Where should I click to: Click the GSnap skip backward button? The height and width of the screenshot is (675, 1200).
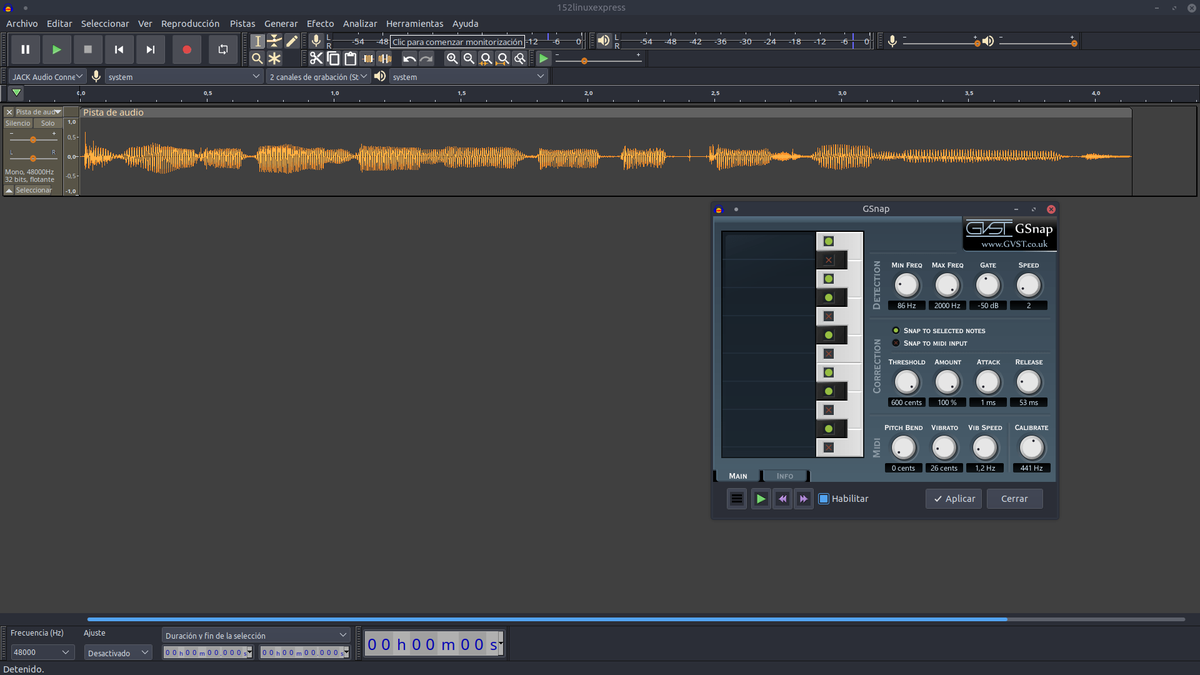pos(783,498)
